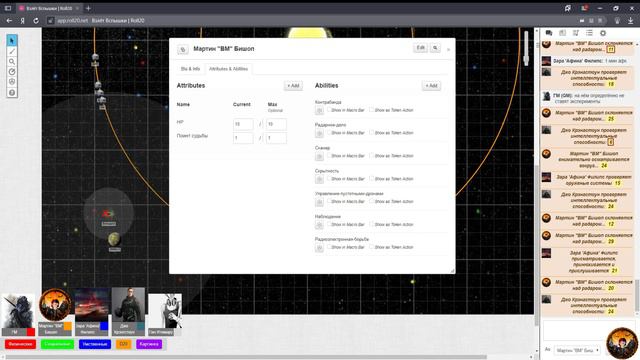Viewport: 640px width, 360px height.
Task: Switch to Bio & Info tab
Action: tap(190, 69)
